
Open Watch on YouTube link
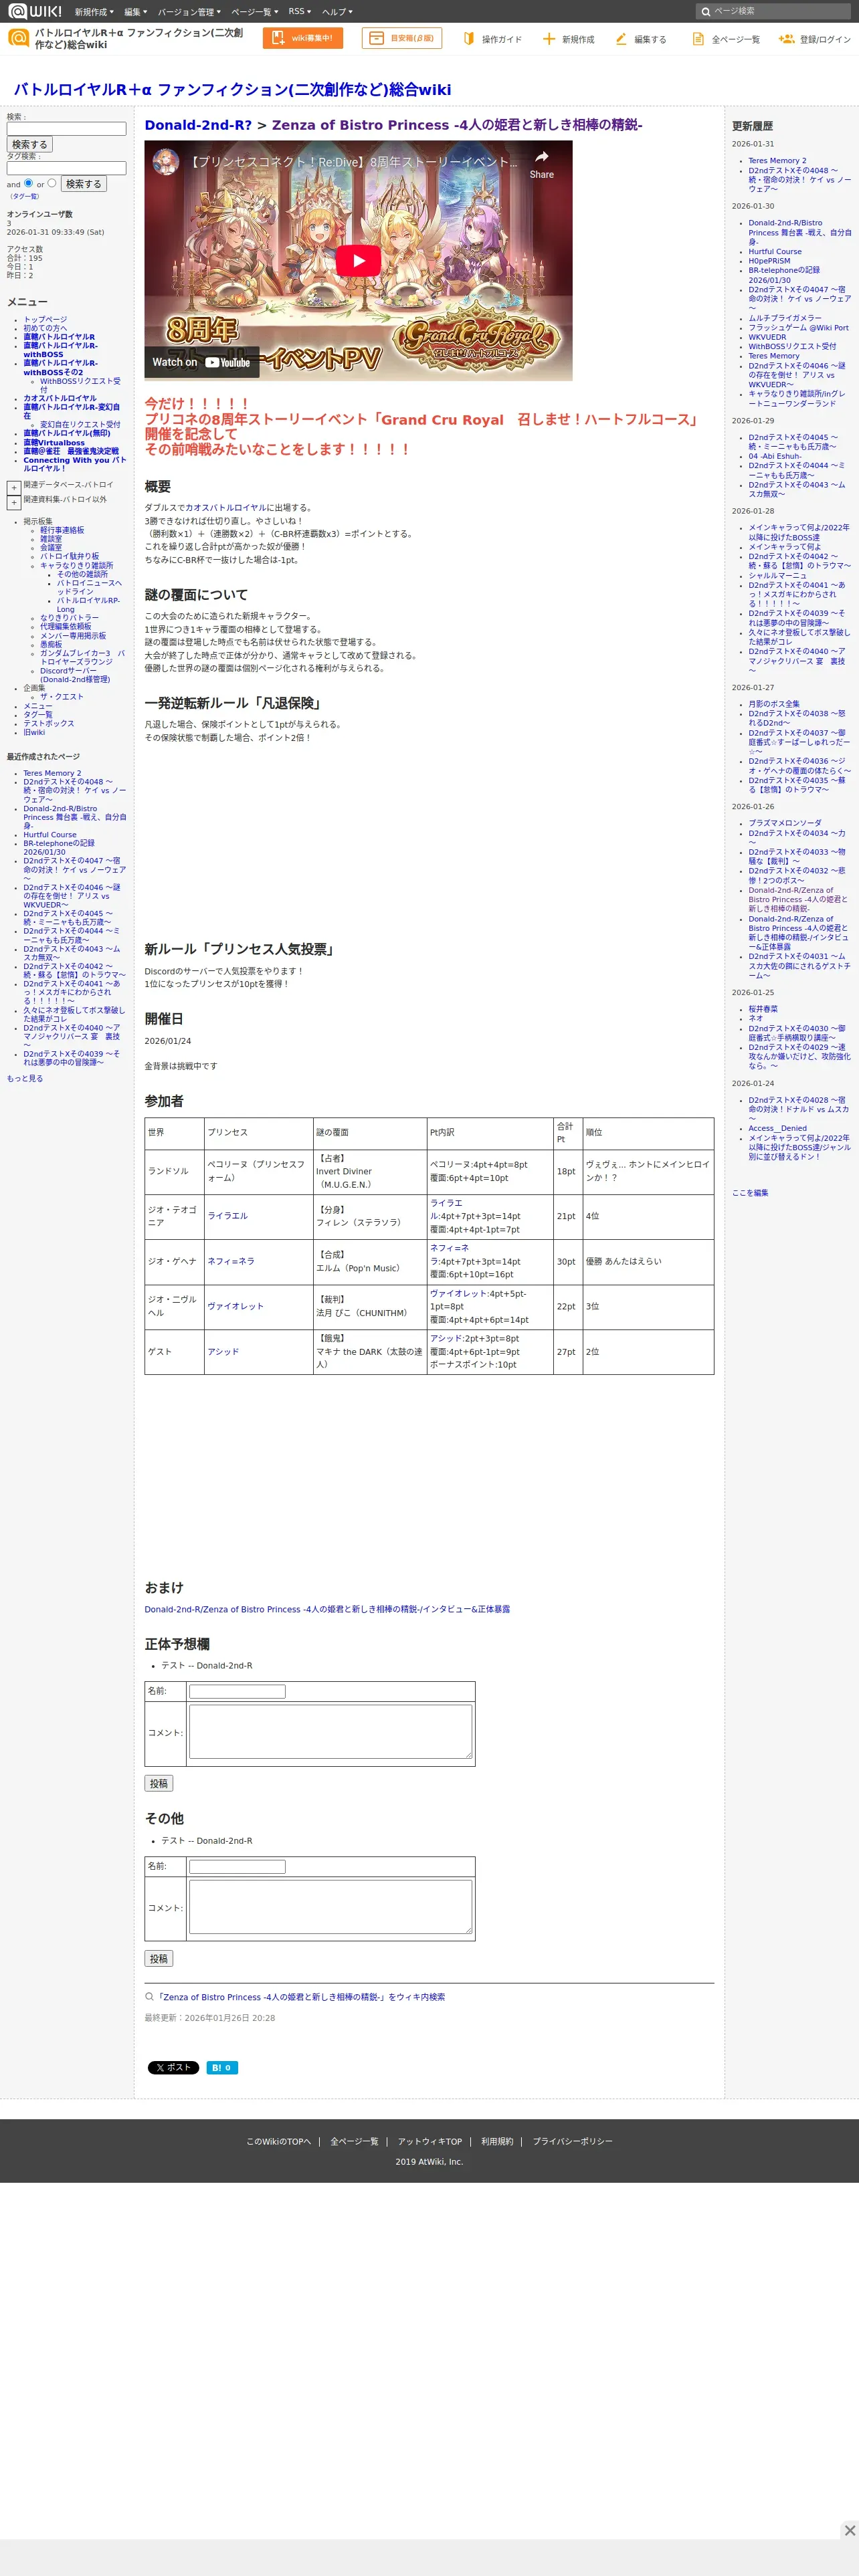tap(201, 362)
